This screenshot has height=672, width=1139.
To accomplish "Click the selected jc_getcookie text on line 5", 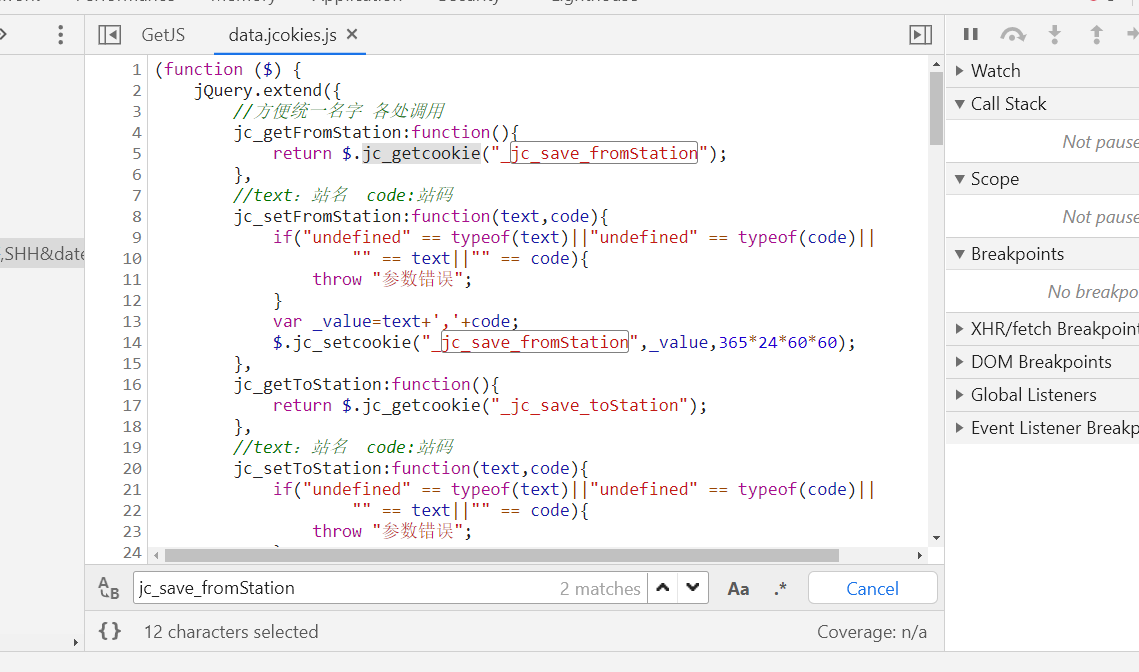I will (x=421, y=153).
